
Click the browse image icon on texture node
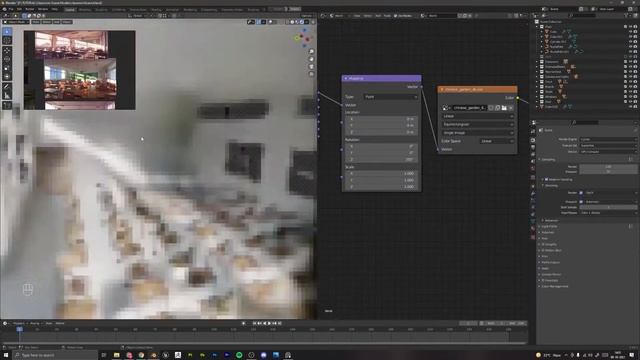point(446,108)
